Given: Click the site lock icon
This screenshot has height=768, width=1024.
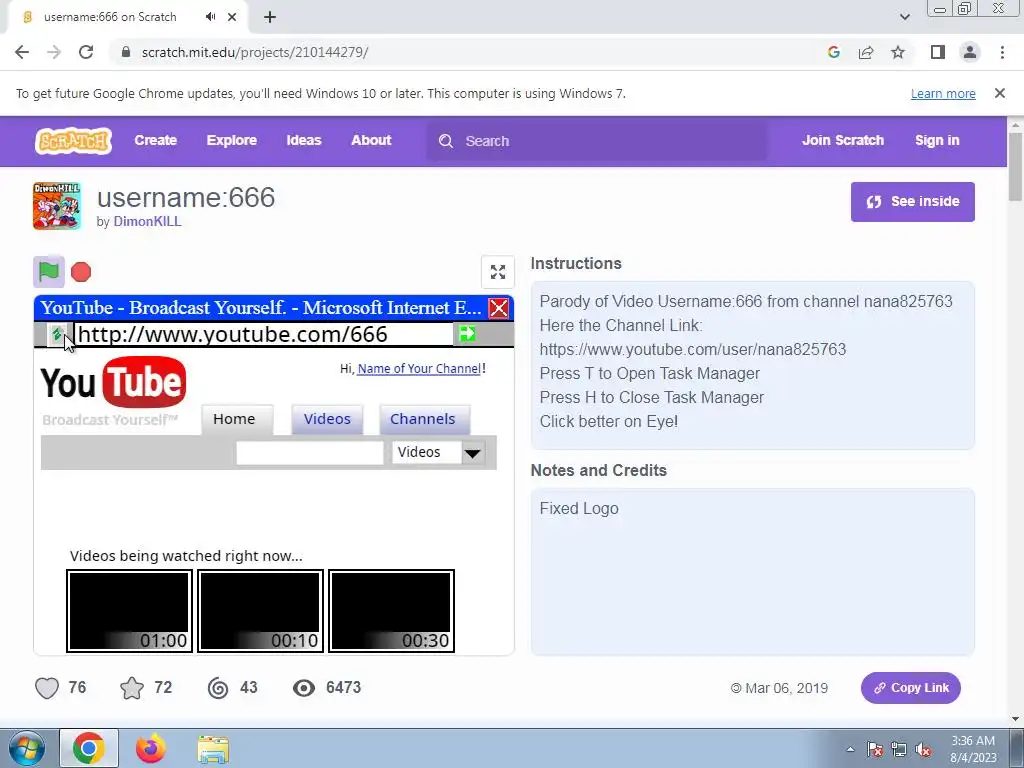Looking at the screenshot, I should tap(126, 52).
